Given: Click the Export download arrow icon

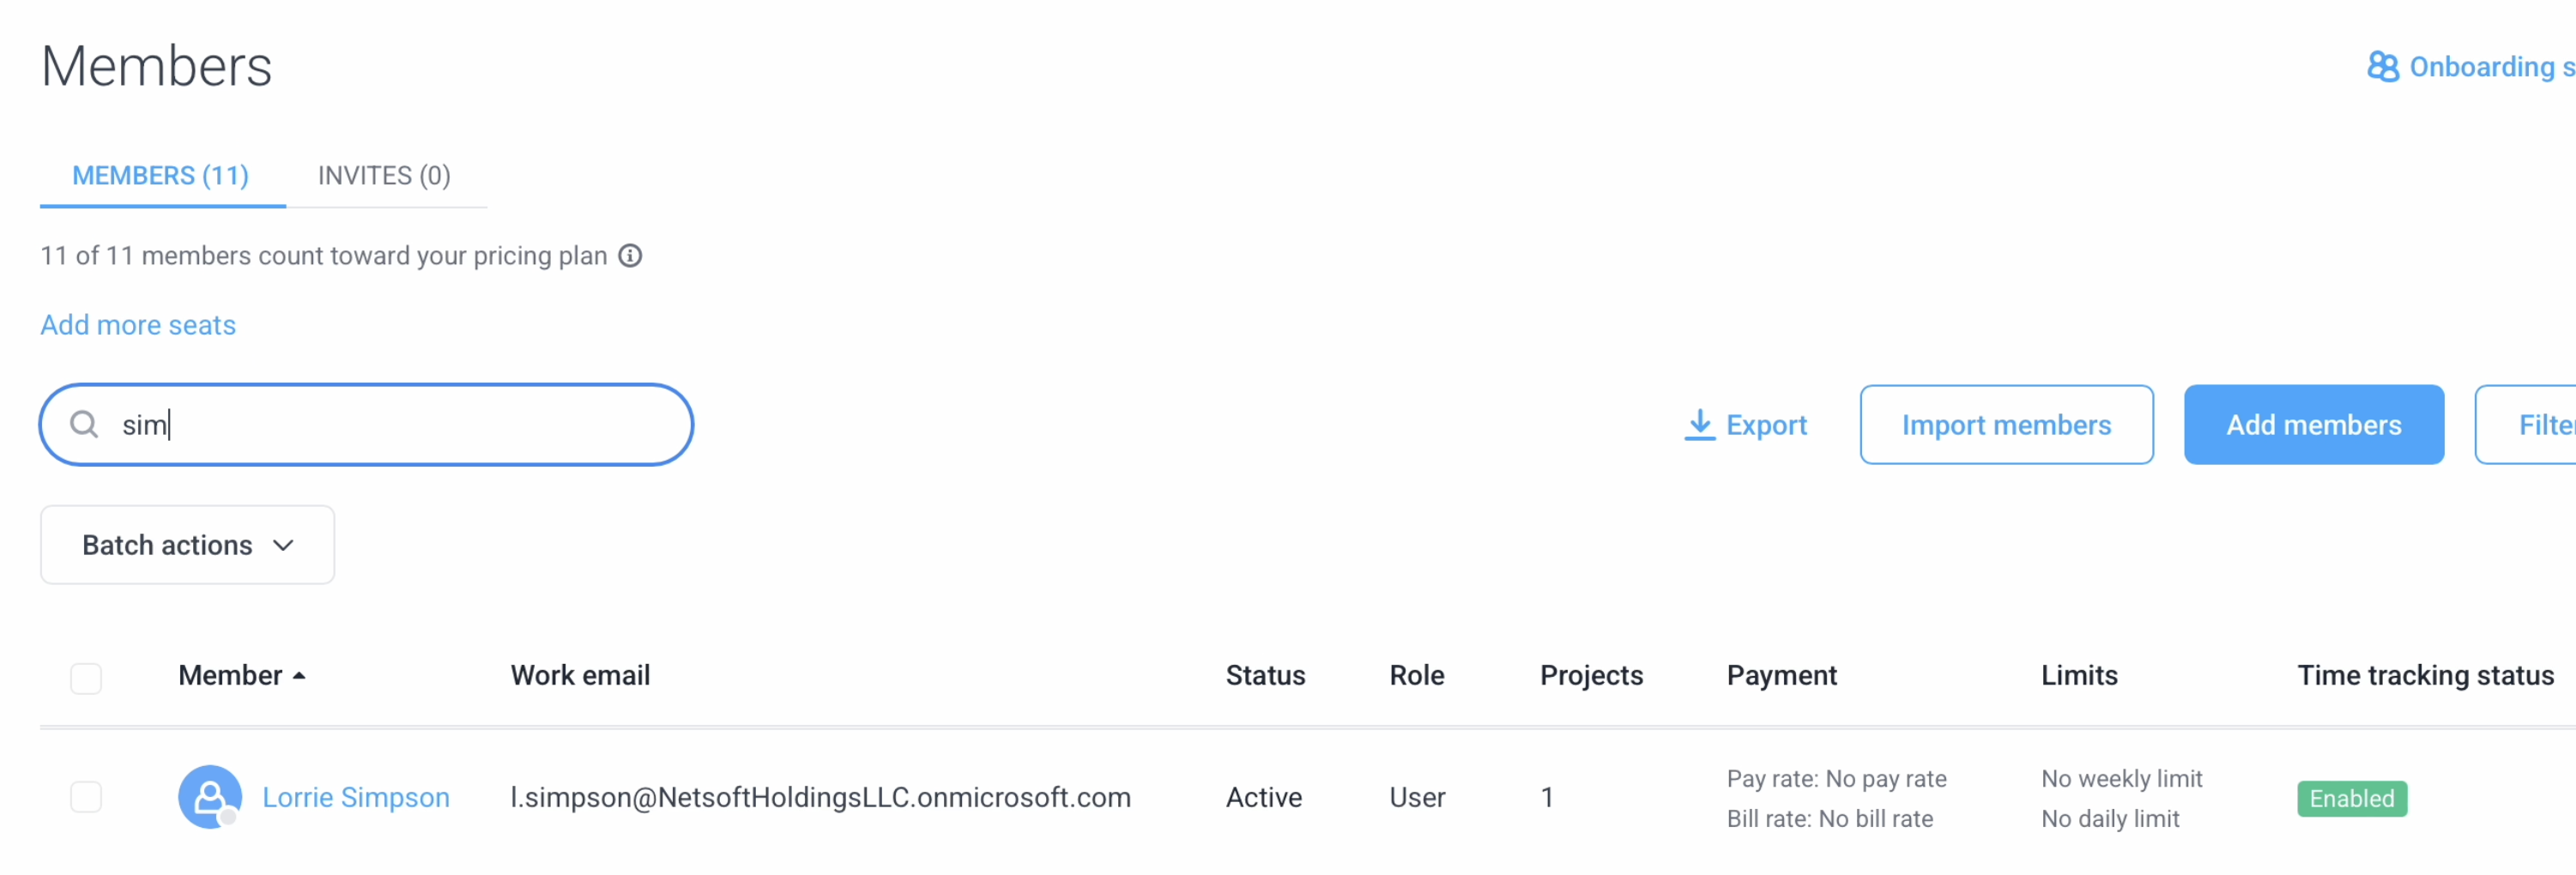Looking at the screenshot, I should click(x=1699, y=425).
